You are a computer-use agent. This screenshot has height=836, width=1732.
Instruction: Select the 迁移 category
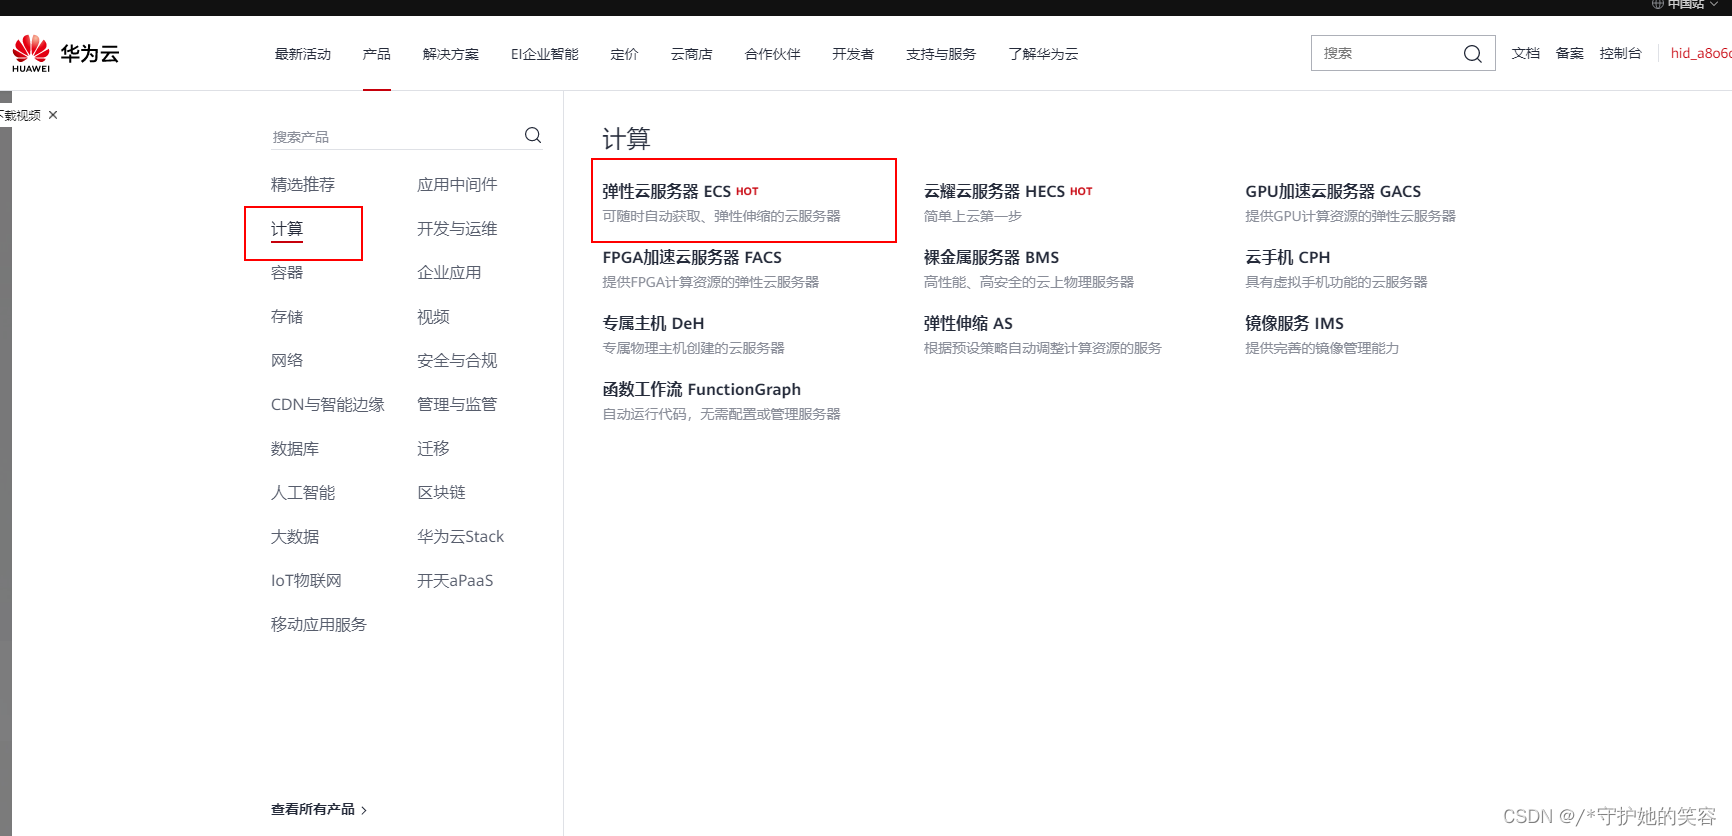click(x=433, y=448)
